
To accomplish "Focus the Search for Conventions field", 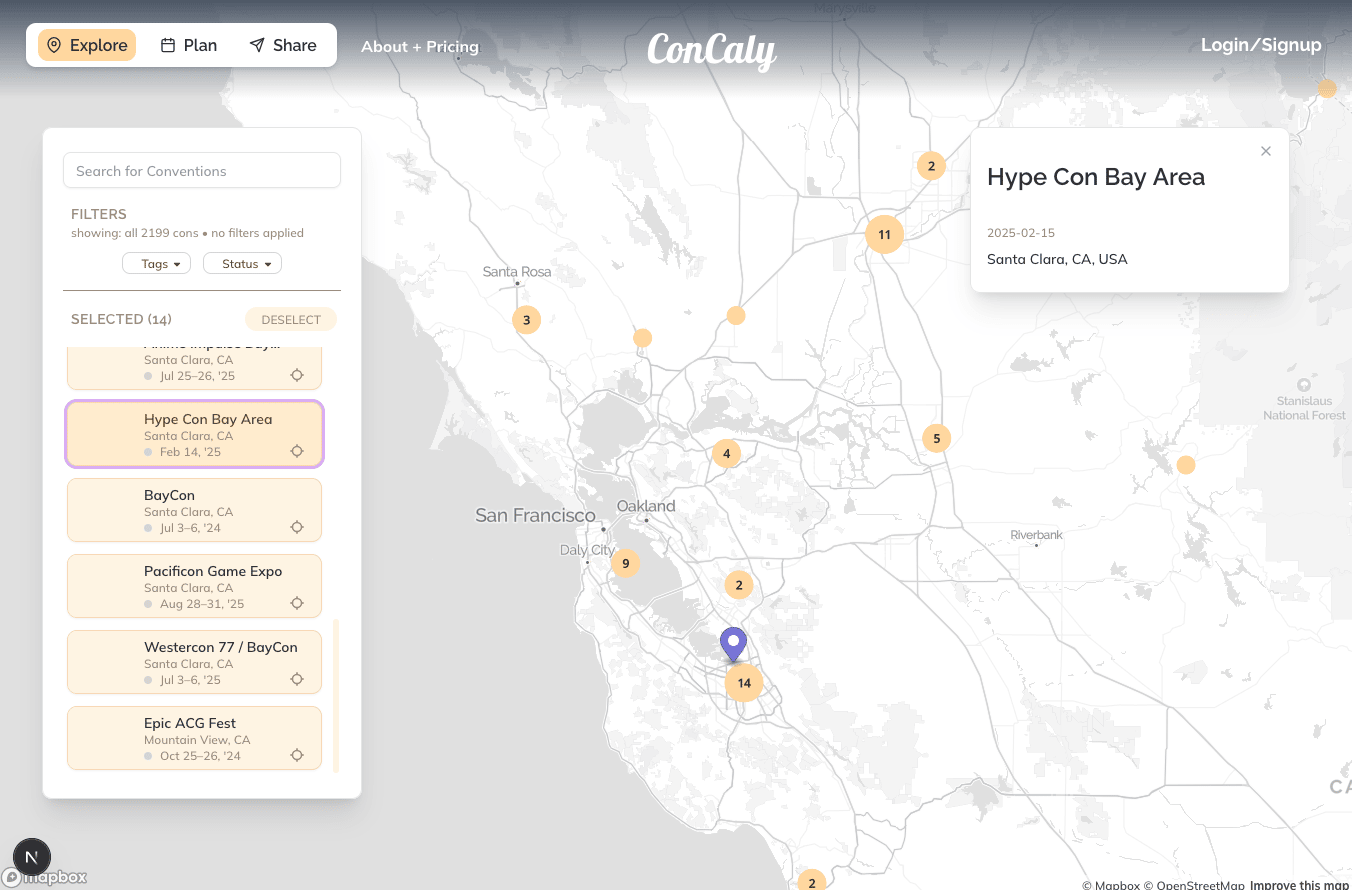I will (x=202, y=170).
